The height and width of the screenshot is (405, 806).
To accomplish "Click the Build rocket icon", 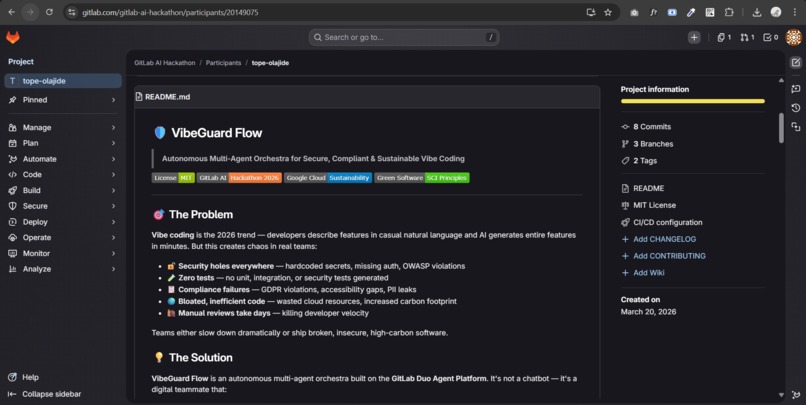I will click(13, 191).
